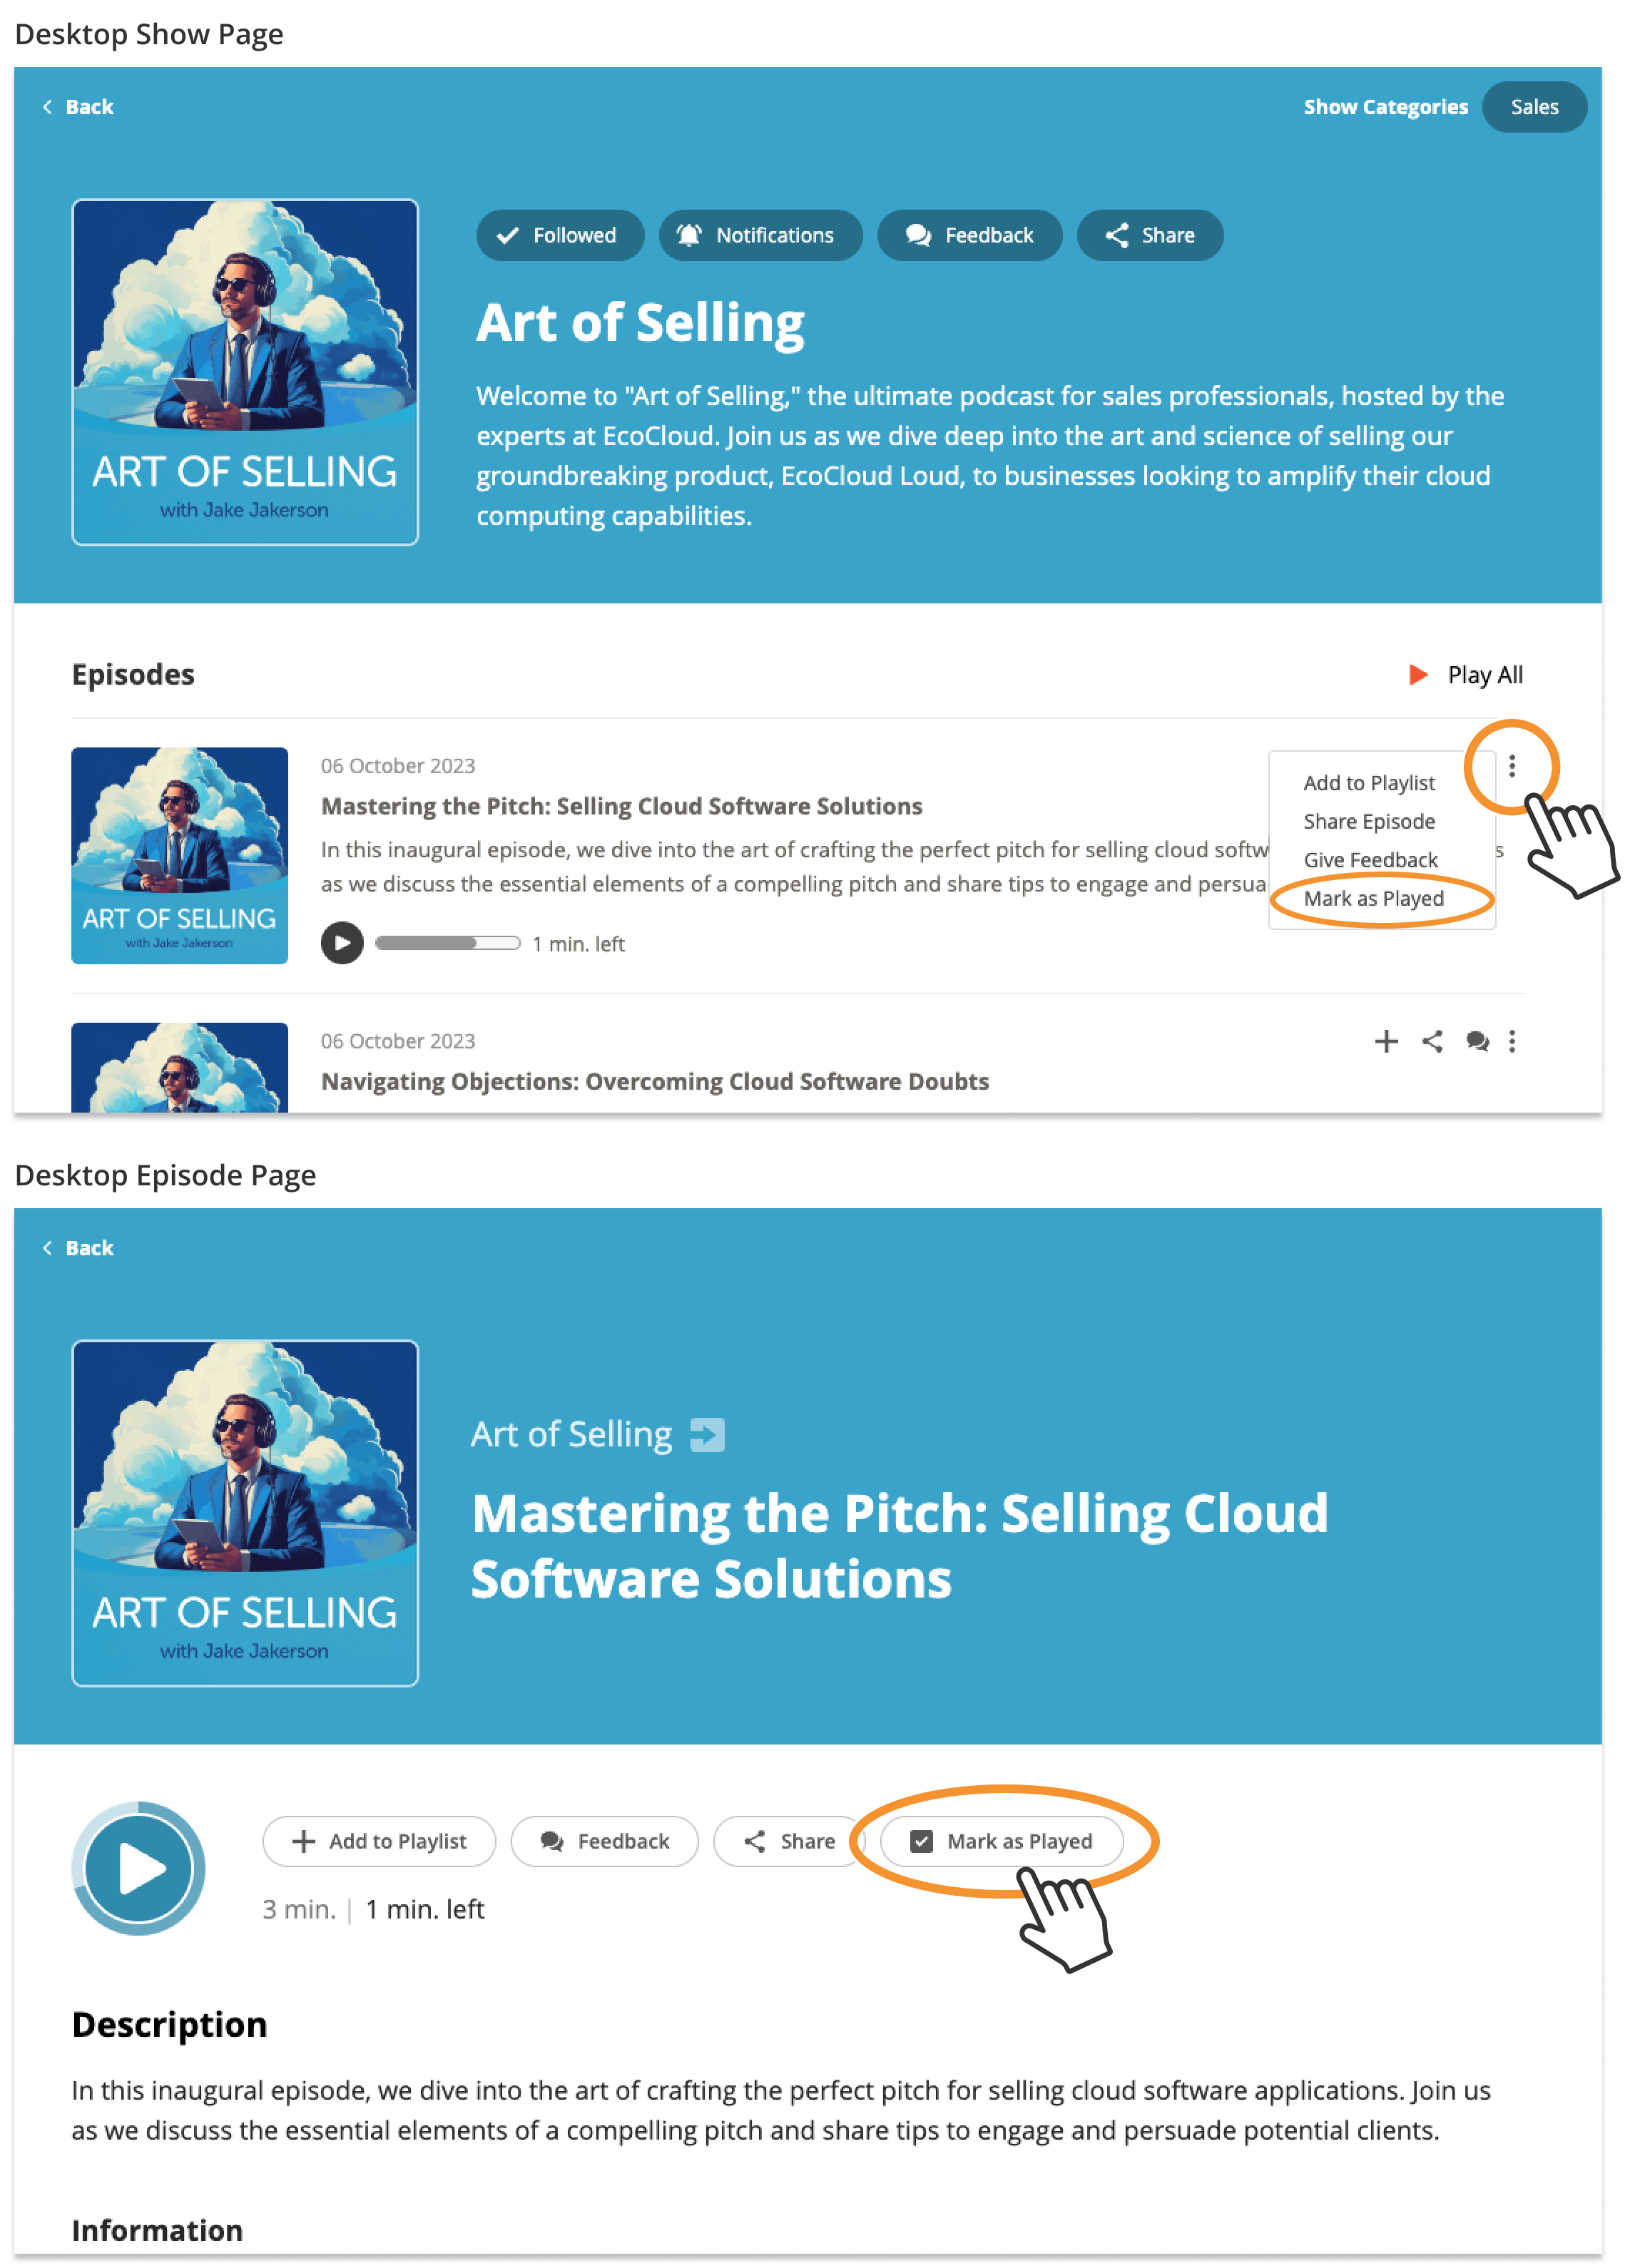Click the Sales category pill

tap(1534, 107)
